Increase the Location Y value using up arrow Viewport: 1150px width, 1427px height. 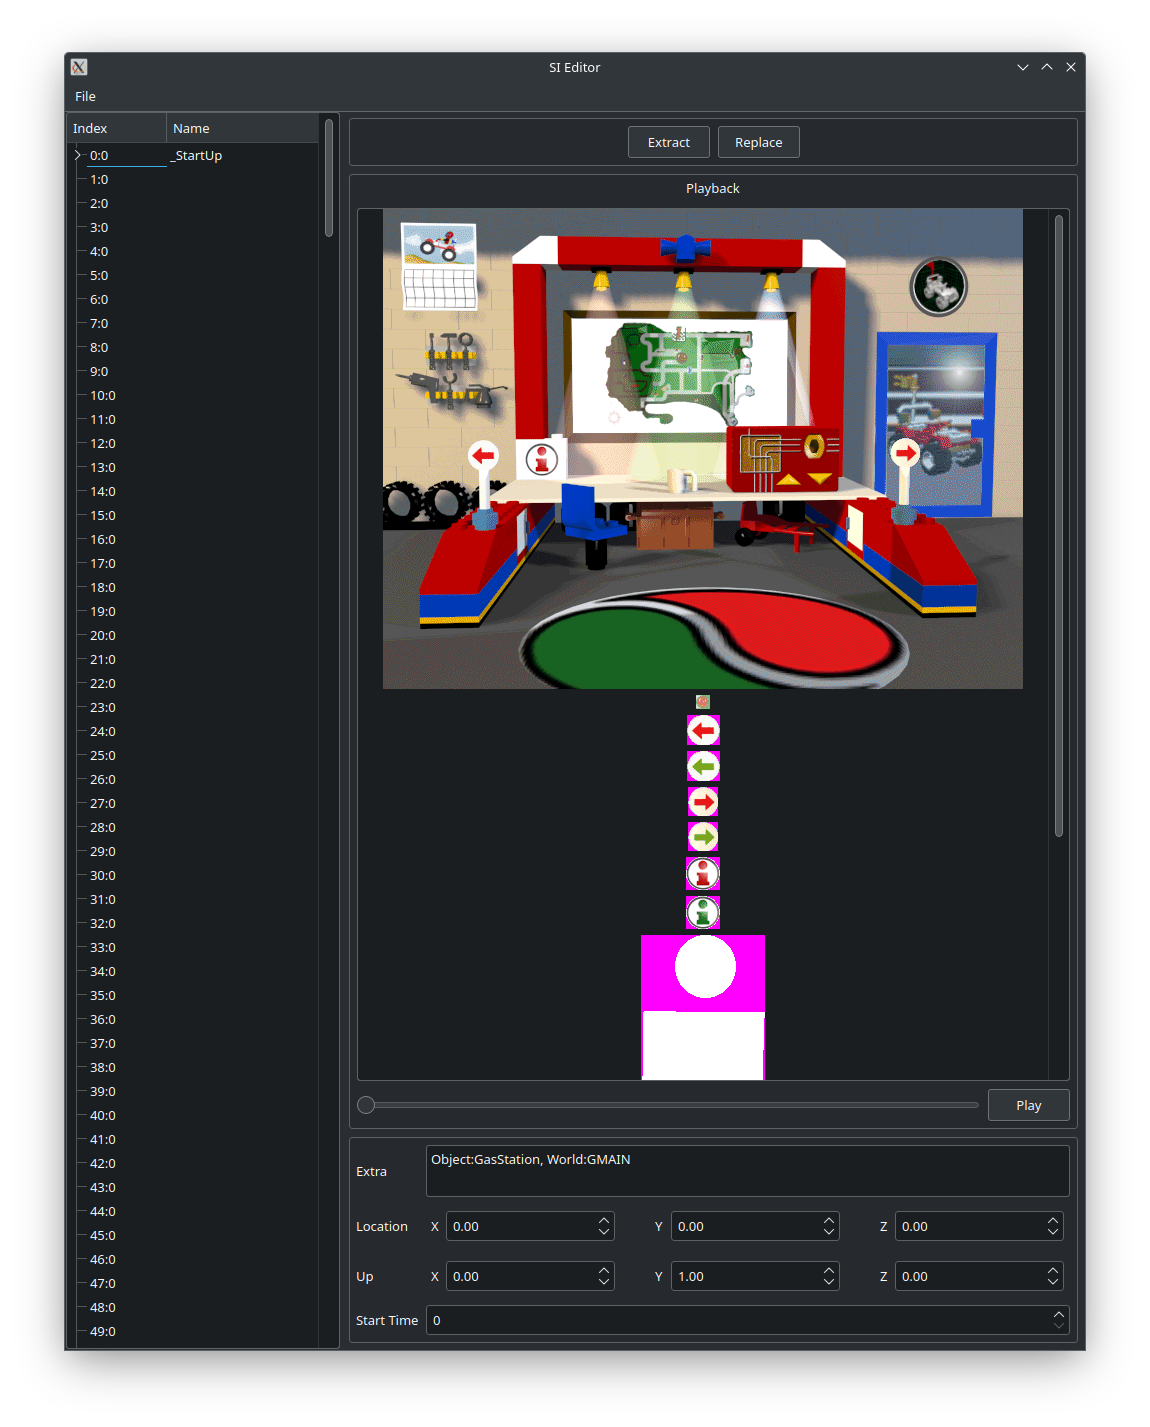(829, 1220)
